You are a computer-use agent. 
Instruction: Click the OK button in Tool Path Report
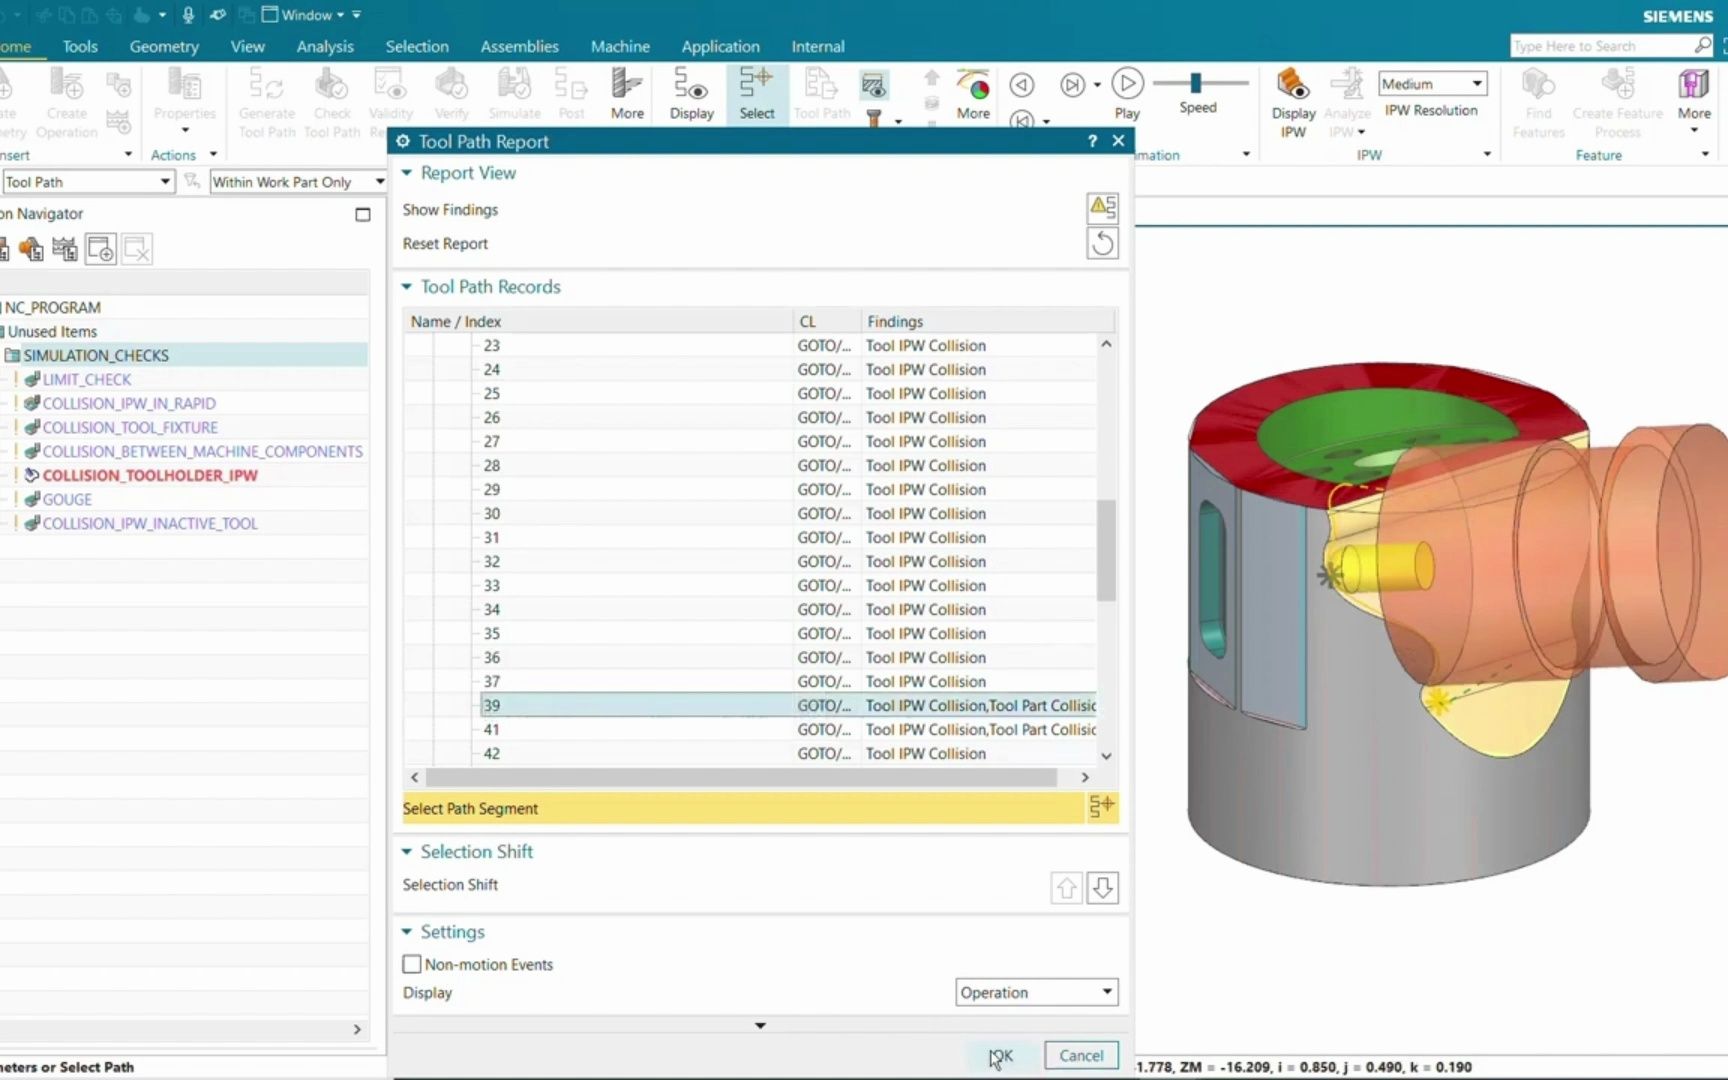[x=1000, y=1055]
